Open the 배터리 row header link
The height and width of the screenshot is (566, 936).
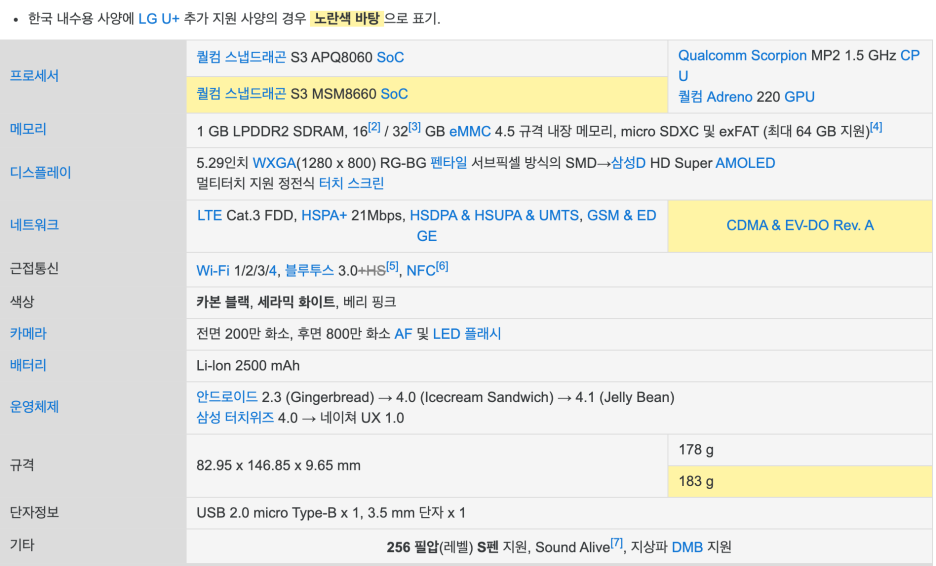click(28, 365)
